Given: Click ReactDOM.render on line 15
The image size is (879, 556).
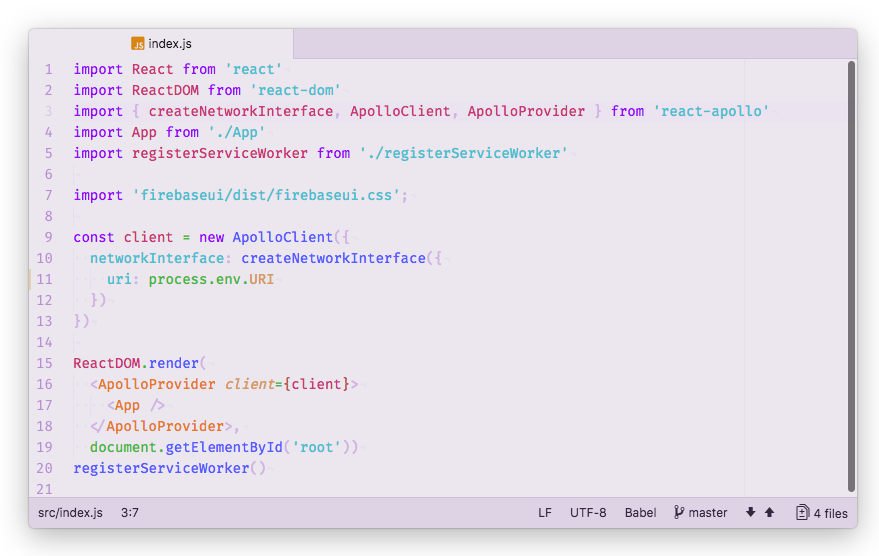Looking at the screenshot, I should point(136,364).
